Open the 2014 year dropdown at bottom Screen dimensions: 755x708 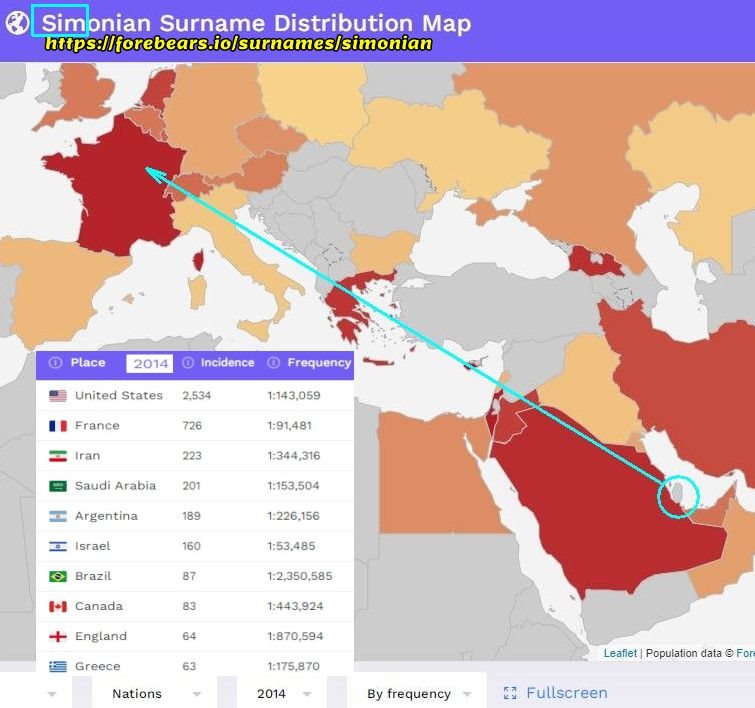pos(283,694)
